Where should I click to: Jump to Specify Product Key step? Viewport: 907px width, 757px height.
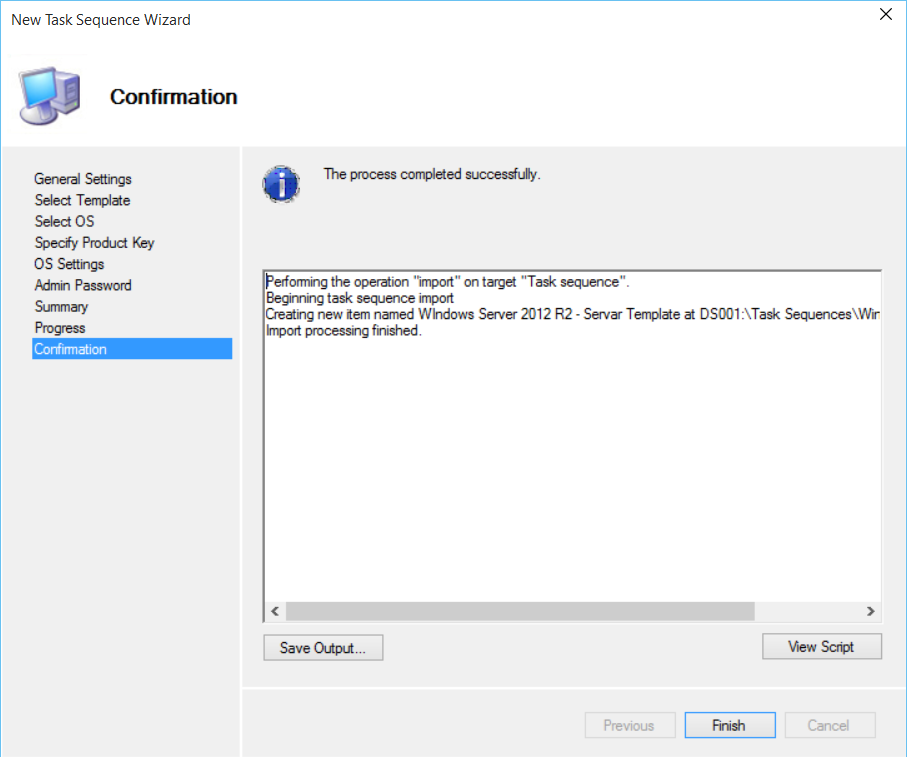click(x=94, y=243)
